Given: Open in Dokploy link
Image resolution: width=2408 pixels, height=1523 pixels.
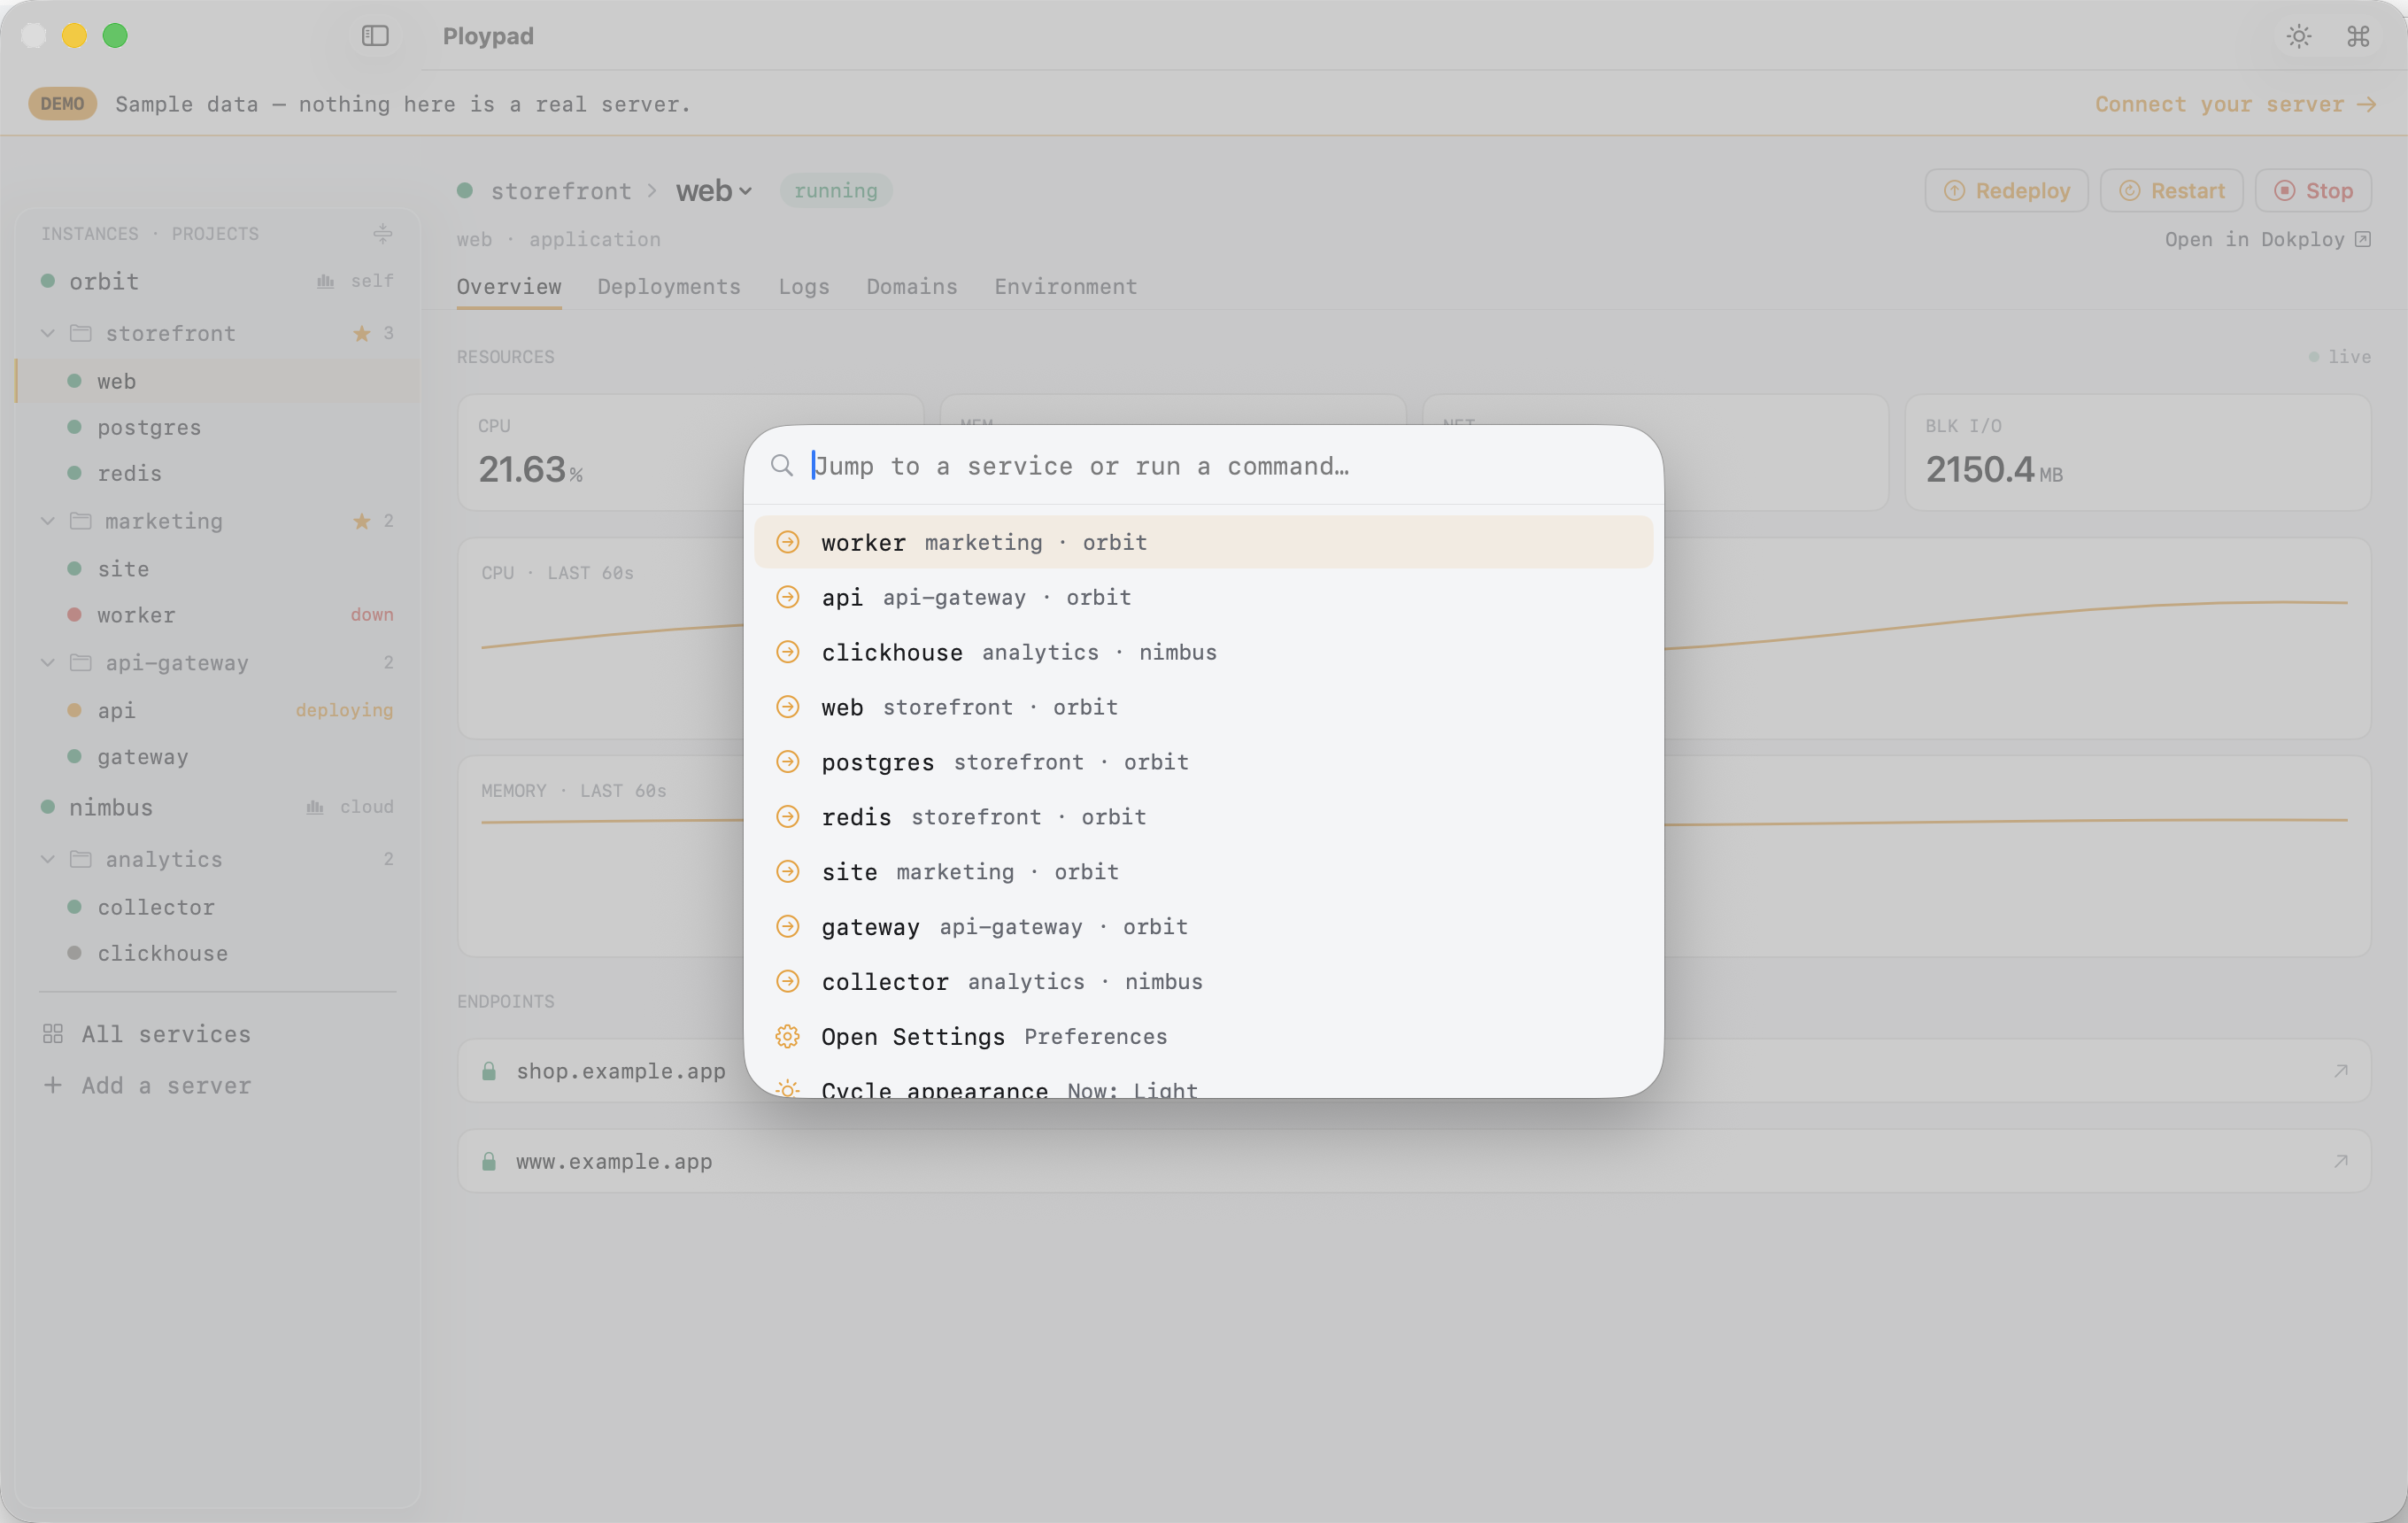Looking at the screenshot, I should [x=2267, y=239].
